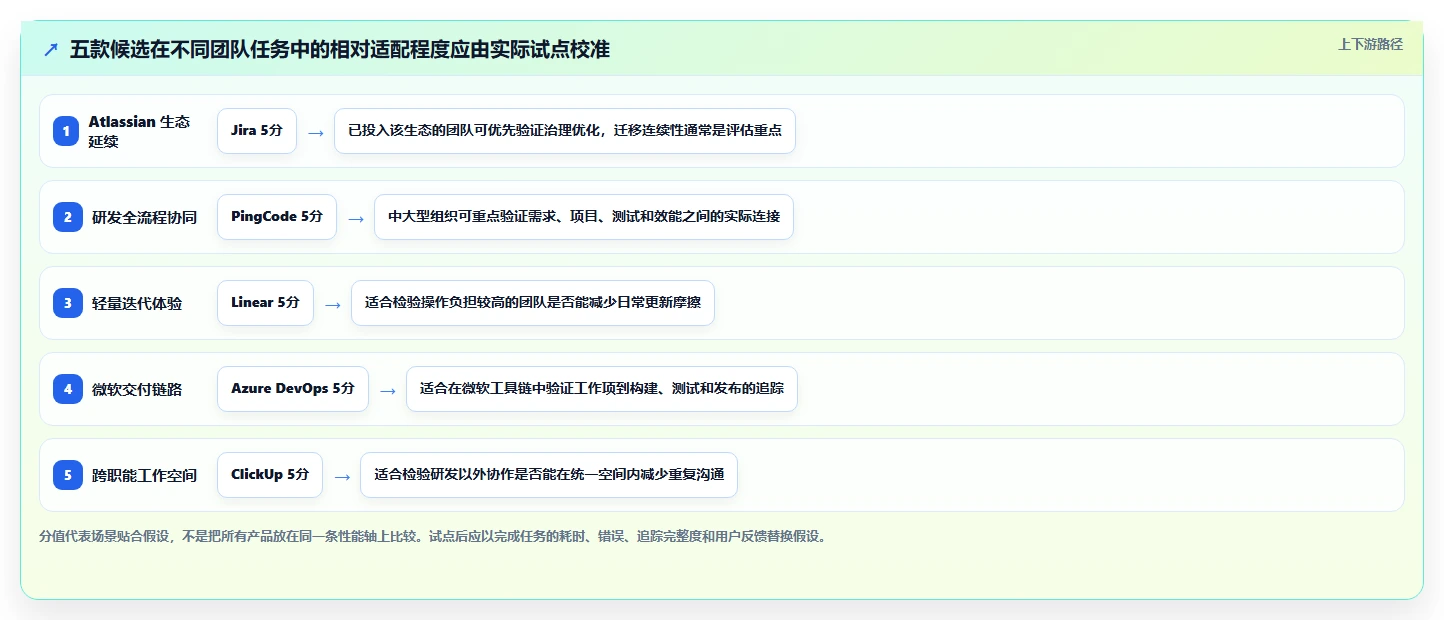Click the arrow after ClickUp 5分

click(x=341, y=476)
